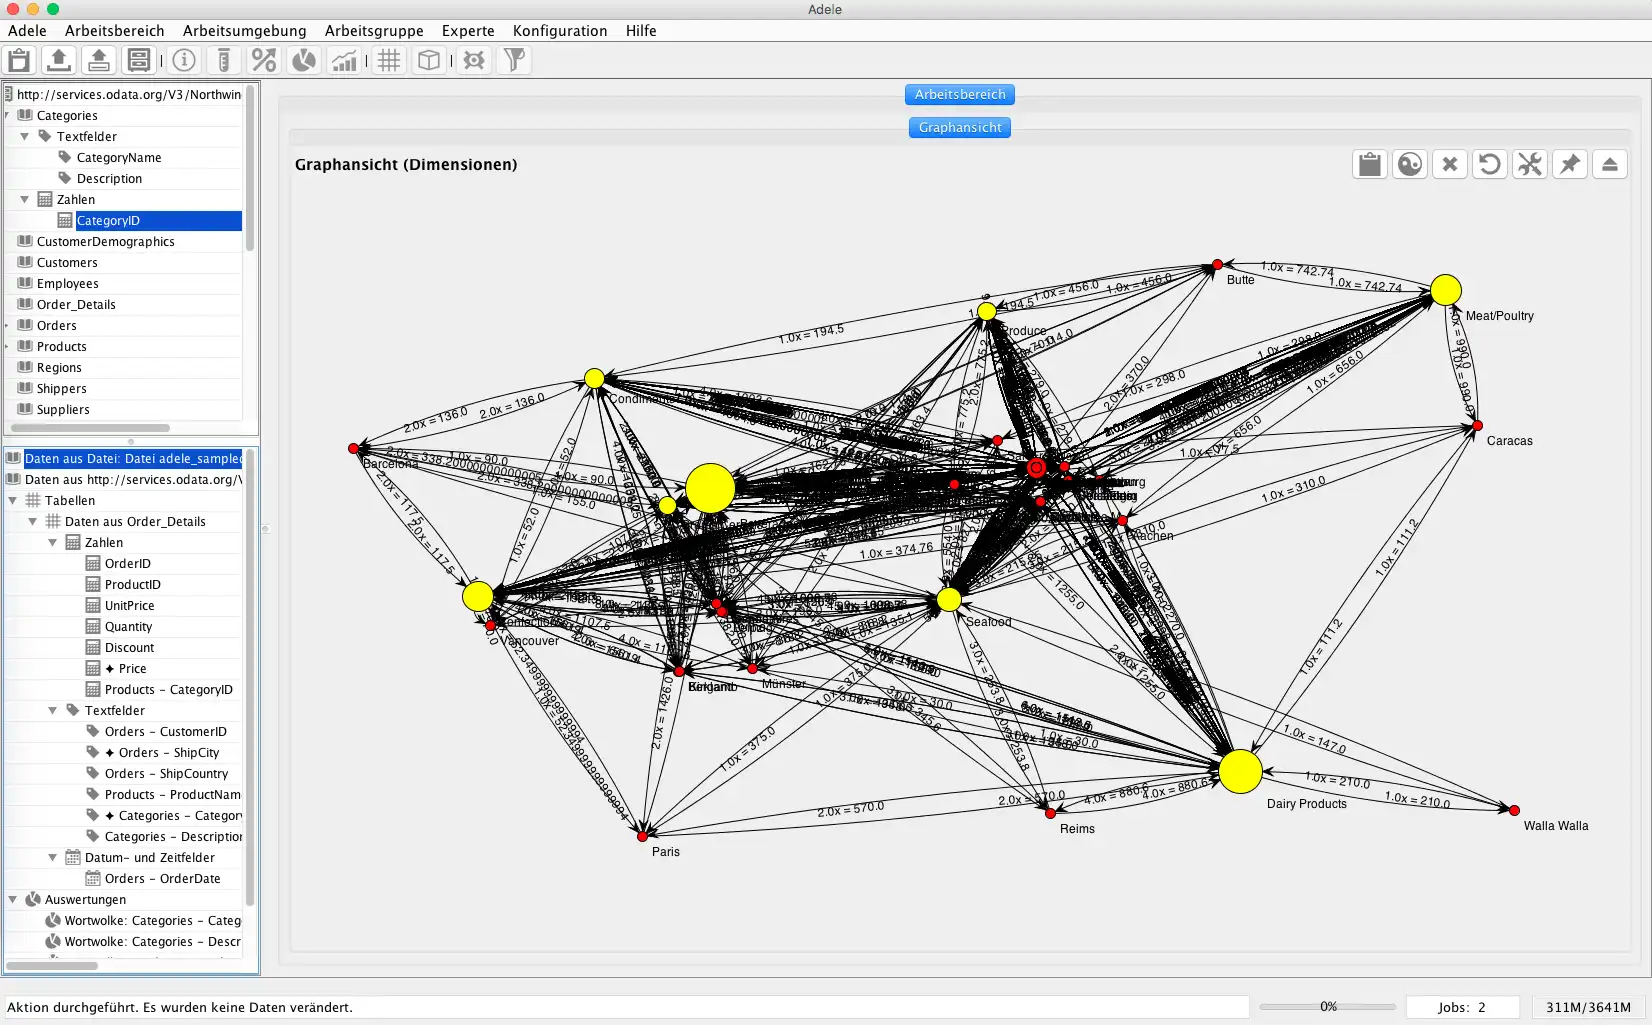Open the Konfiguration menu
Screen dimensions: 1652x1025
tap(560, 31)
